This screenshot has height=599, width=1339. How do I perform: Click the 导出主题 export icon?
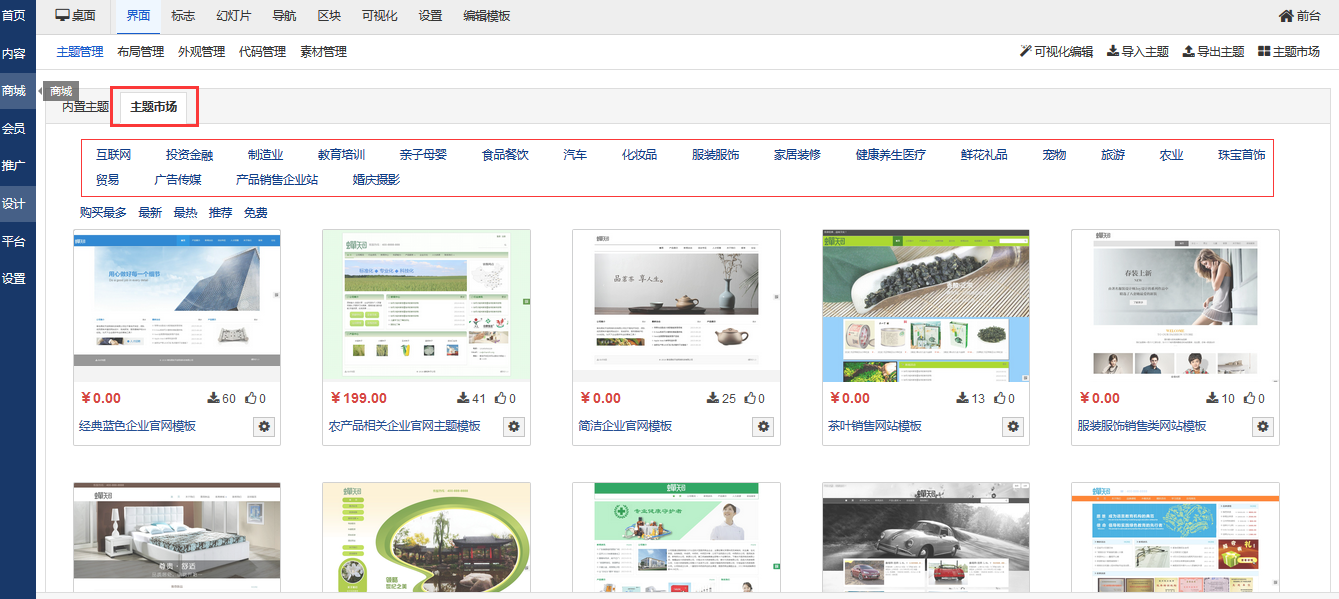tap(1188, 52)
